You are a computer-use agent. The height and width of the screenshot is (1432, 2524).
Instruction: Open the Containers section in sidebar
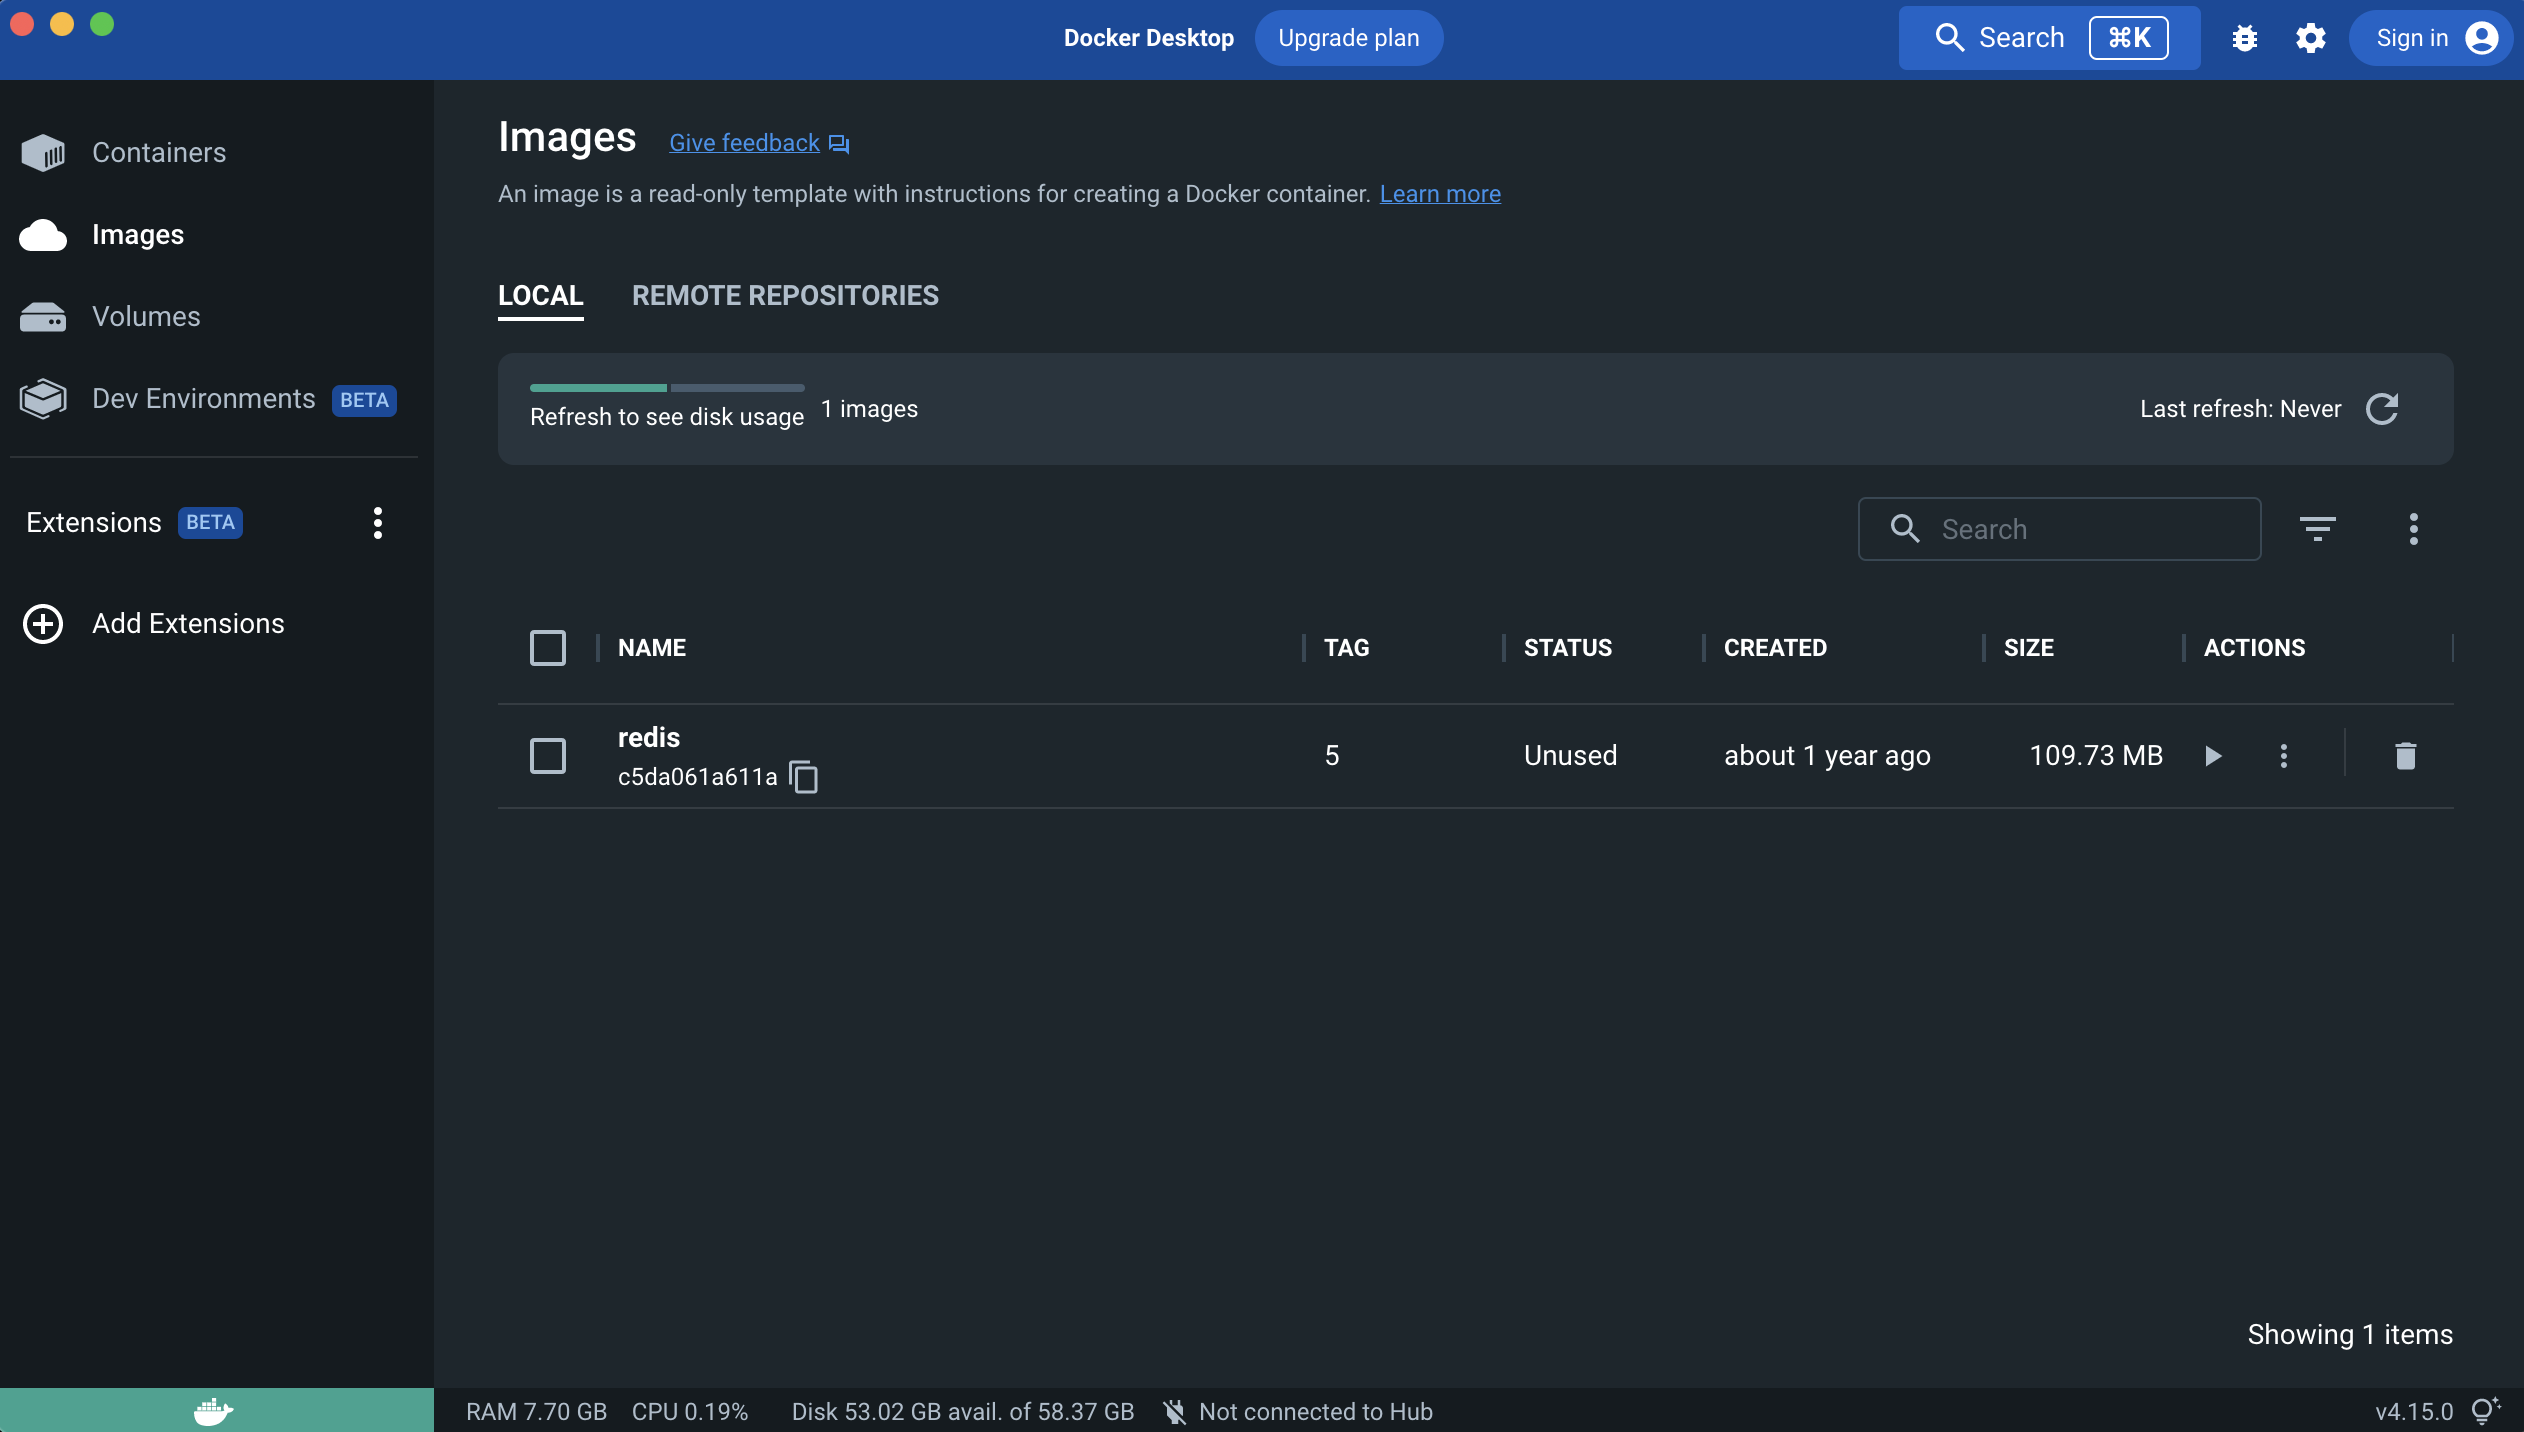click(x=158, y=152)
